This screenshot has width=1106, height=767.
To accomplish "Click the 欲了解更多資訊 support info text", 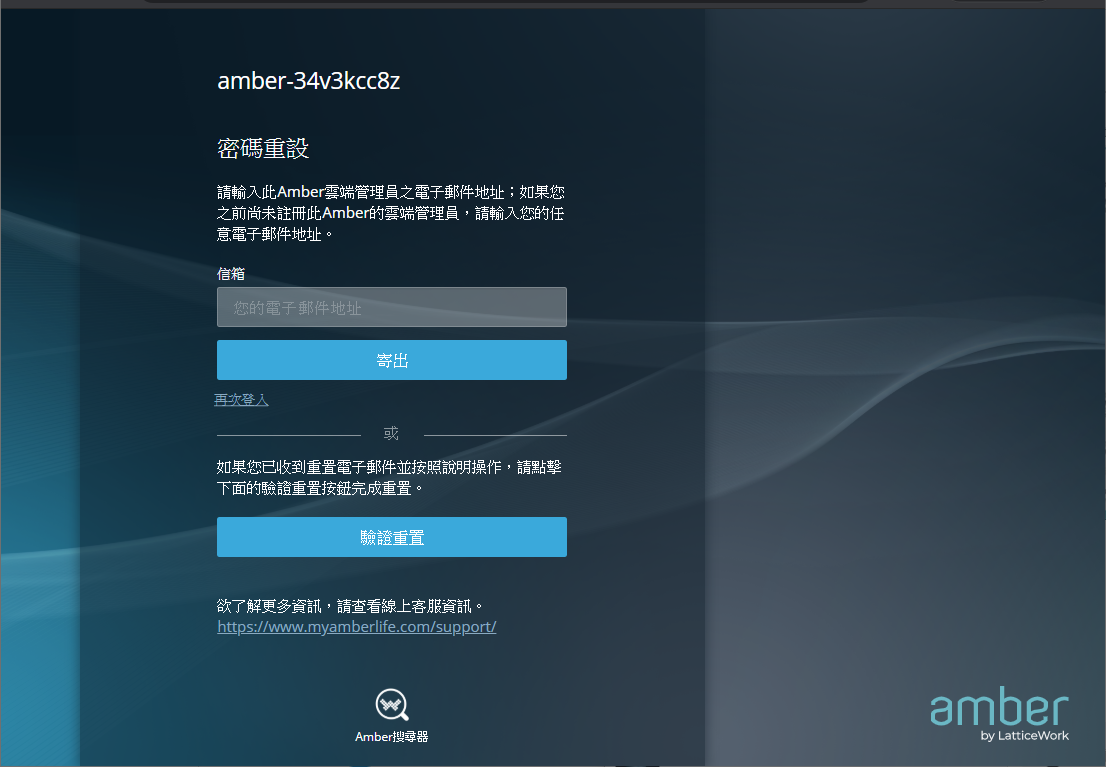I will click(350, 606).
